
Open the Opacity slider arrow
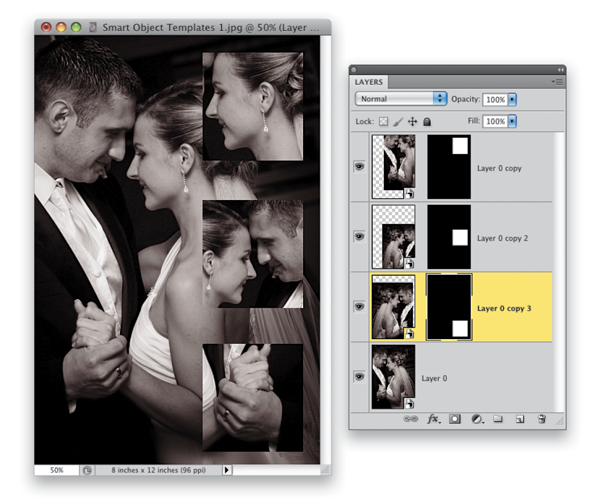click(x=512, y=99)
